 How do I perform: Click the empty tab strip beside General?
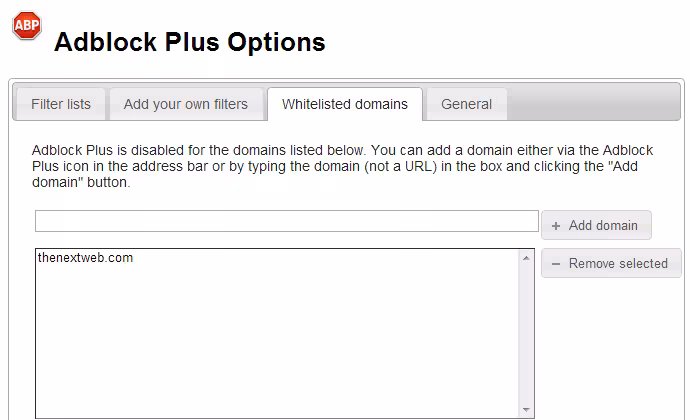593,103
